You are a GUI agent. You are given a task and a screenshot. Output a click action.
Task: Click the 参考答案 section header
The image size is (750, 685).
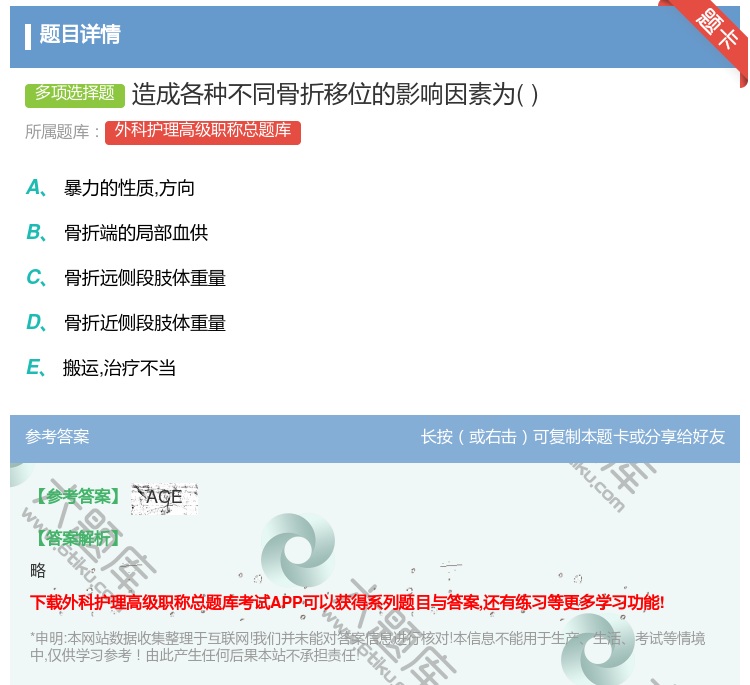tap(57, 437)
